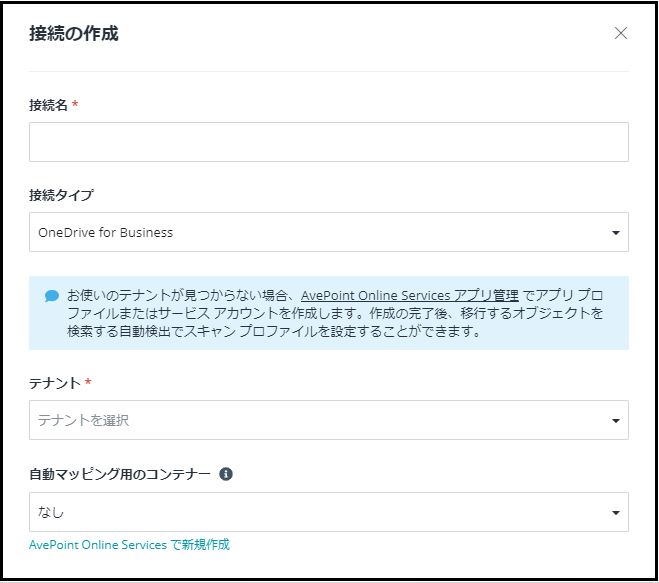Click the テナント field label
659x583 pixels.
click(x=55, y=383)
